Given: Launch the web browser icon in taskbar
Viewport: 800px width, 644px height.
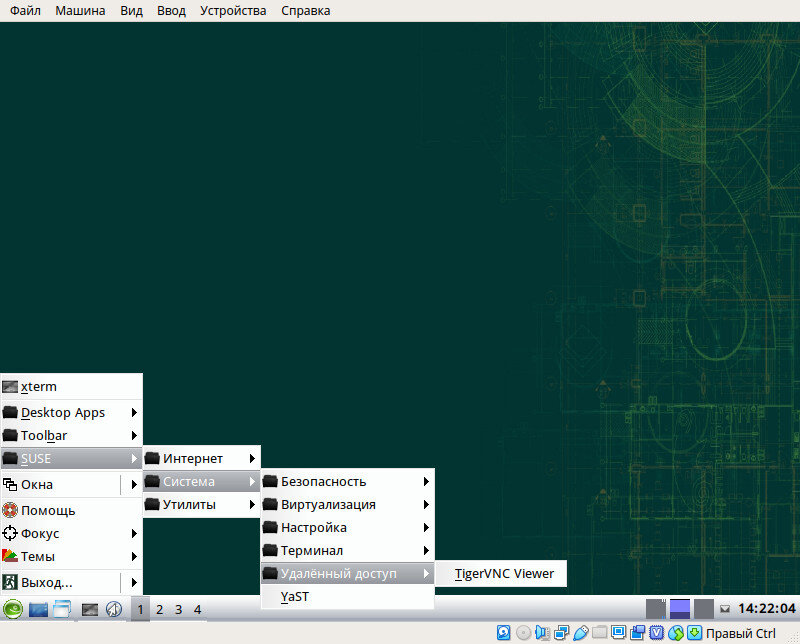Looking at the screenshot, I should tap(114, 609).
